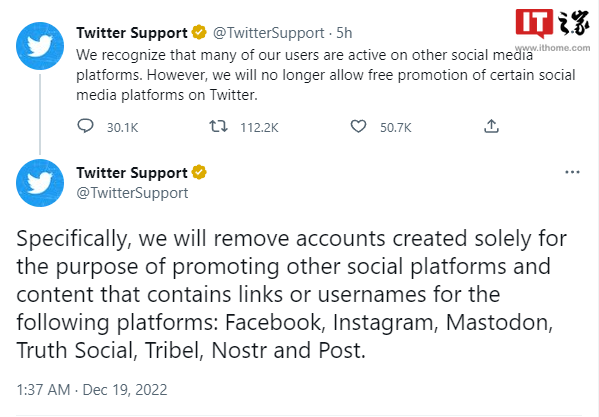Click the top Twitter Support avatar

pos(40,46)
